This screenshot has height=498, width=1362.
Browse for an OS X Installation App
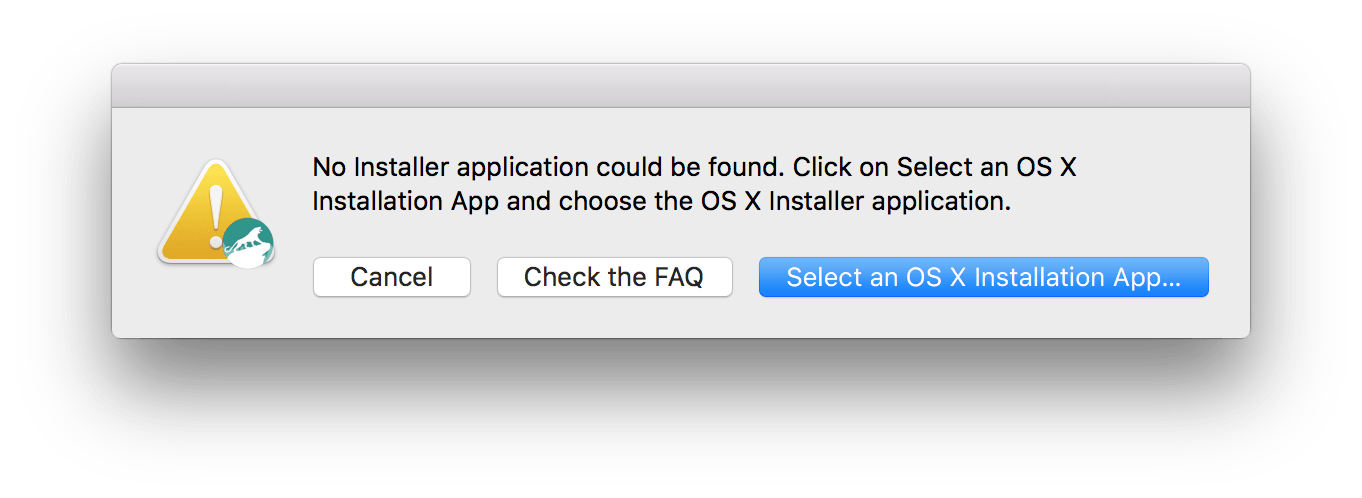(x=984, y=277)
